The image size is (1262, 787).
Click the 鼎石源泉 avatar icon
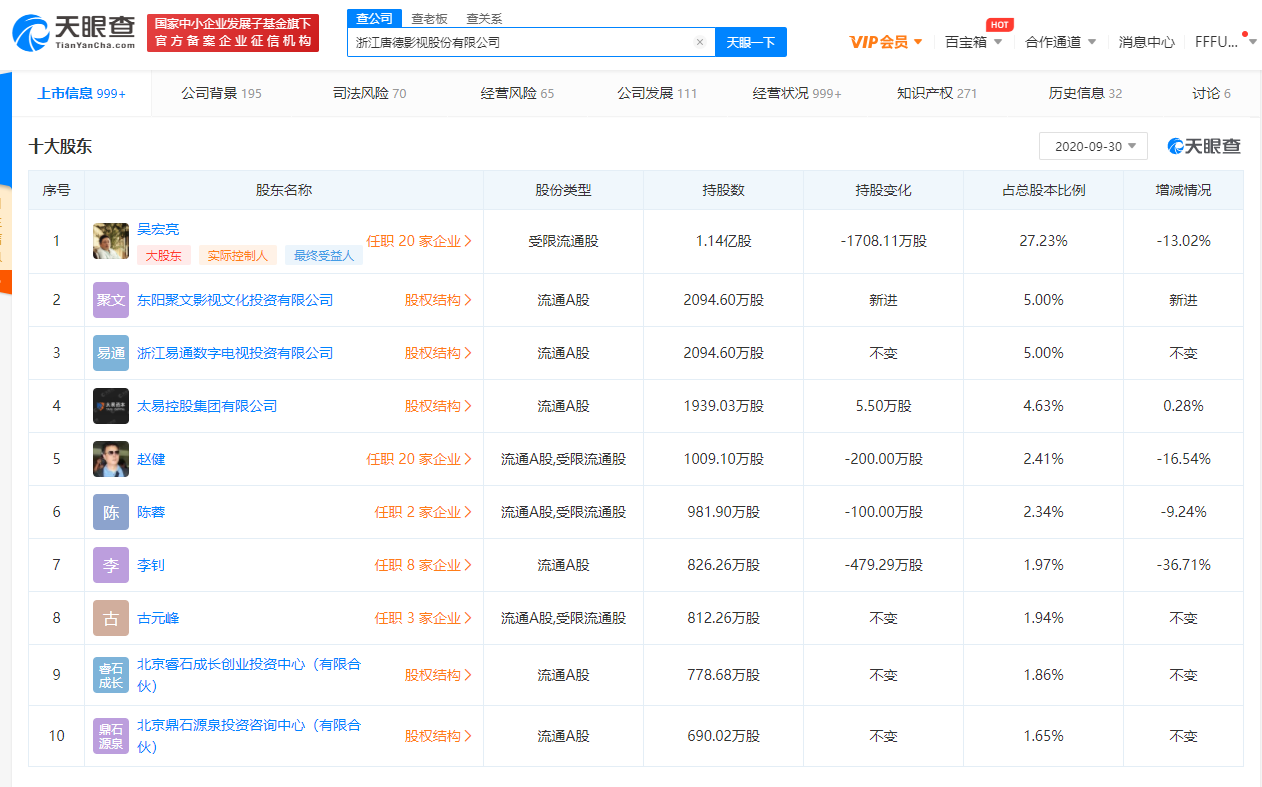pyautogui.click(x=111, y=736)
